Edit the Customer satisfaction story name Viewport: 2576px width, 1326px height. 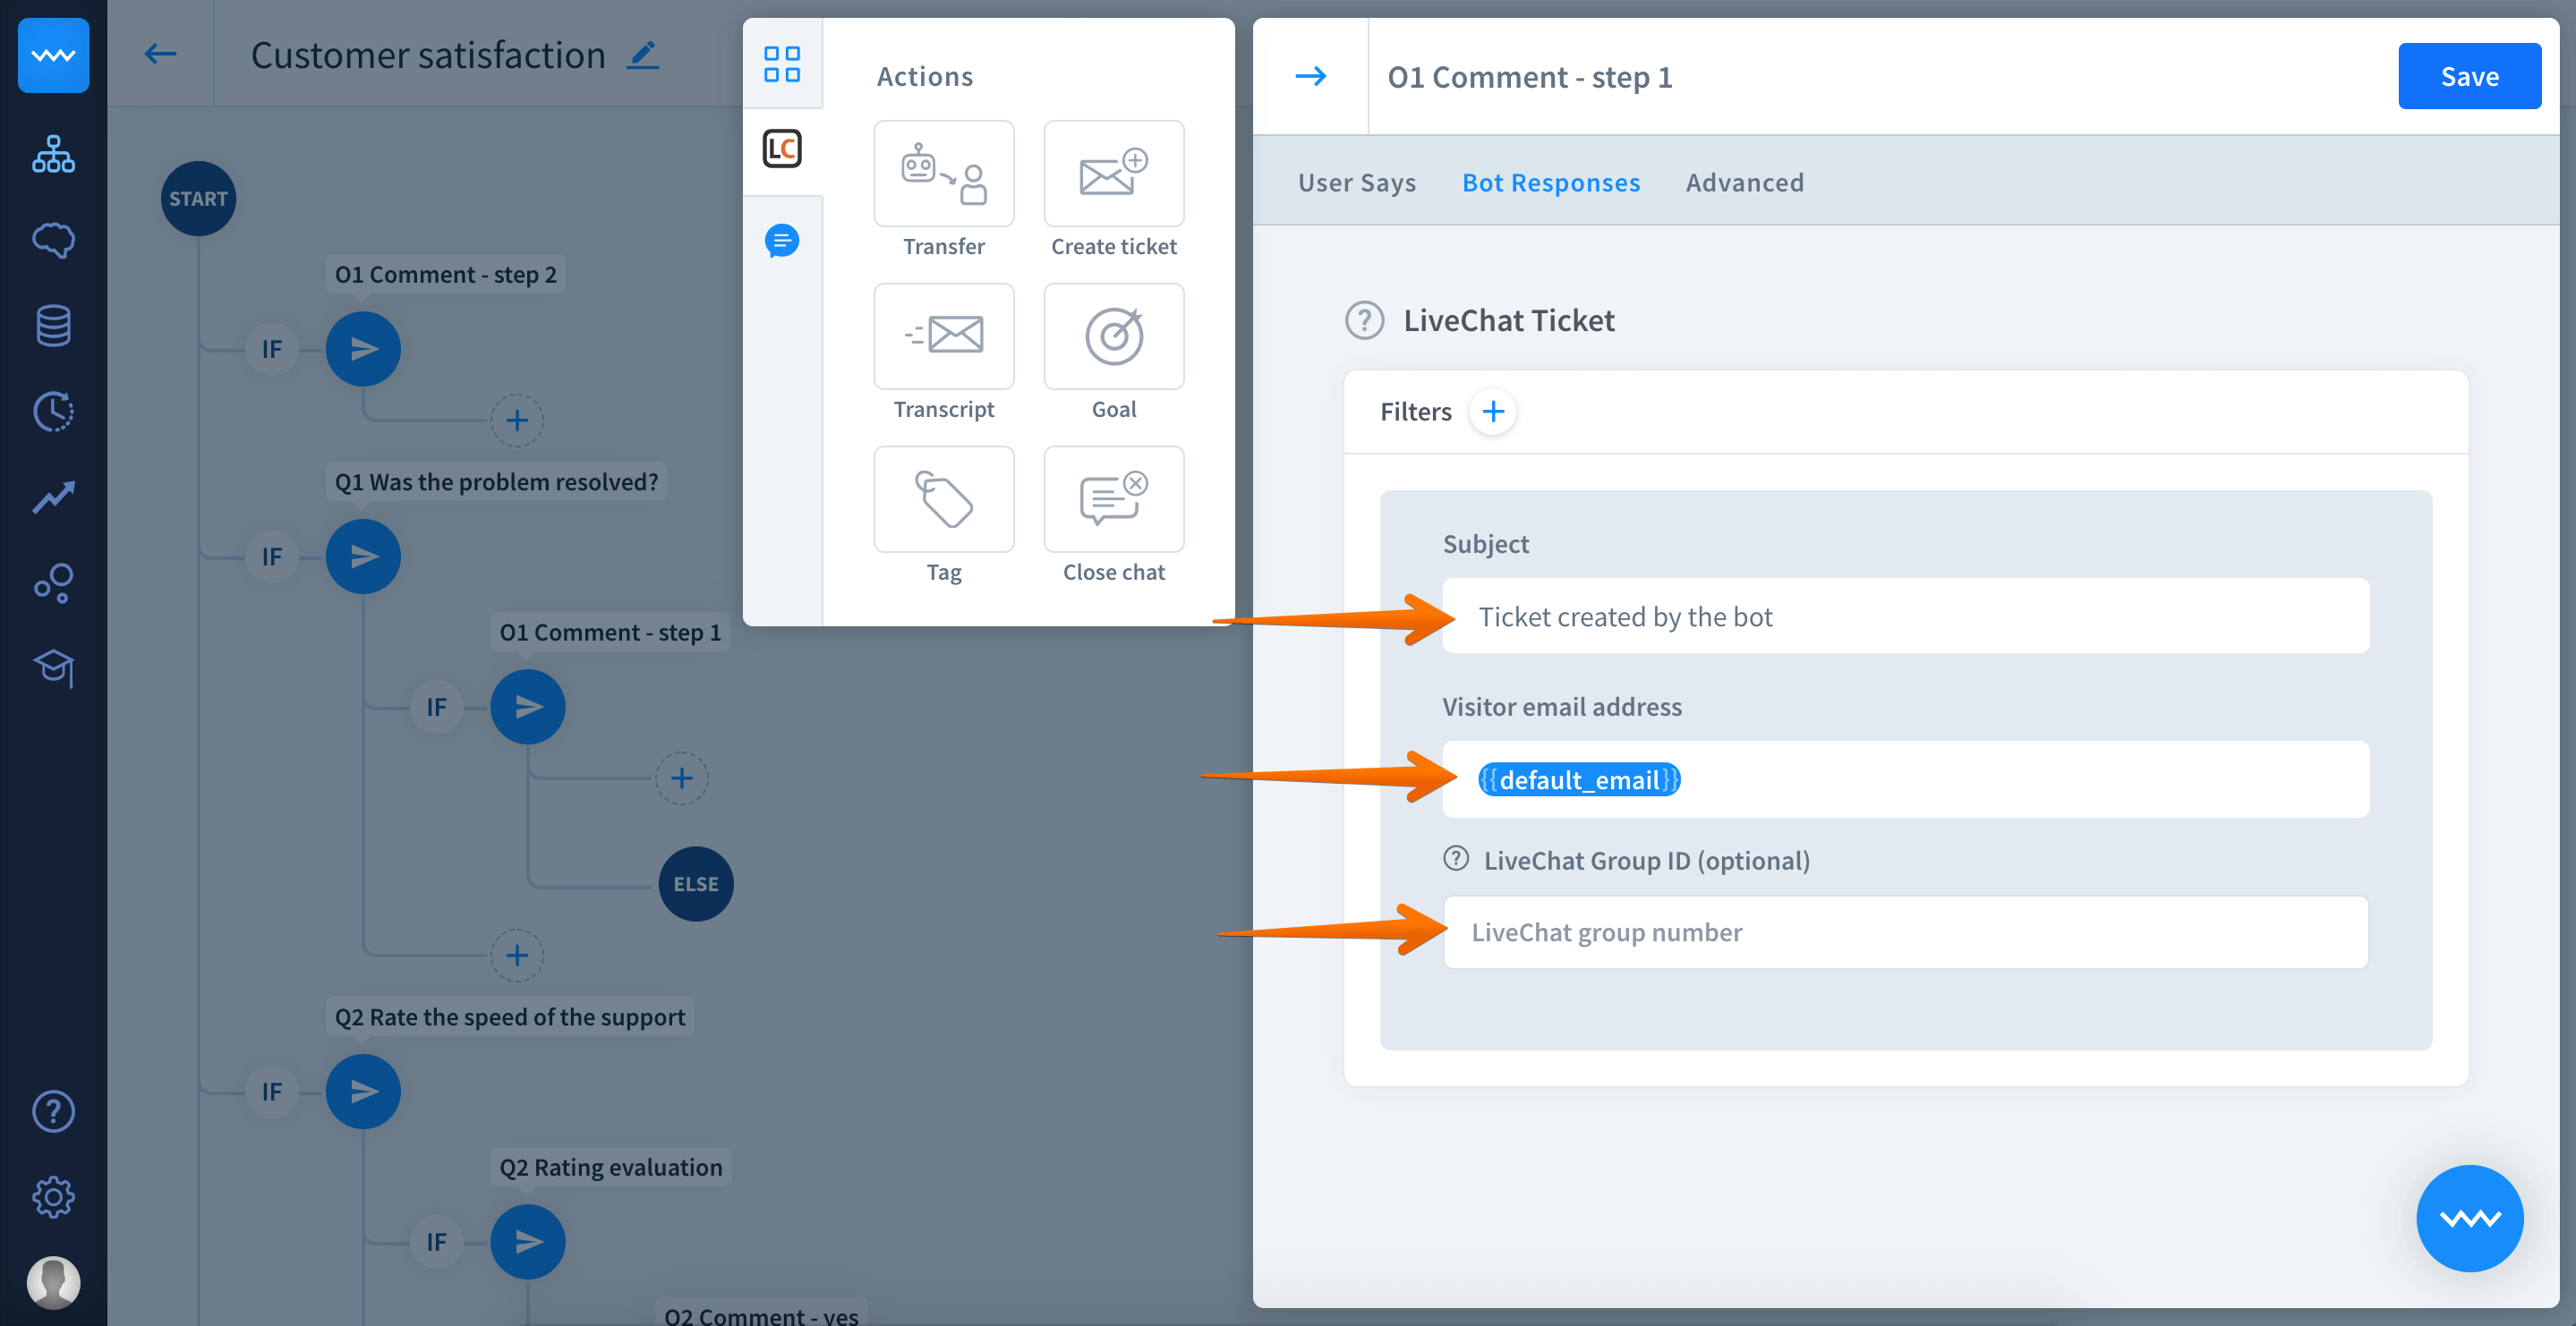pos(643,55)
